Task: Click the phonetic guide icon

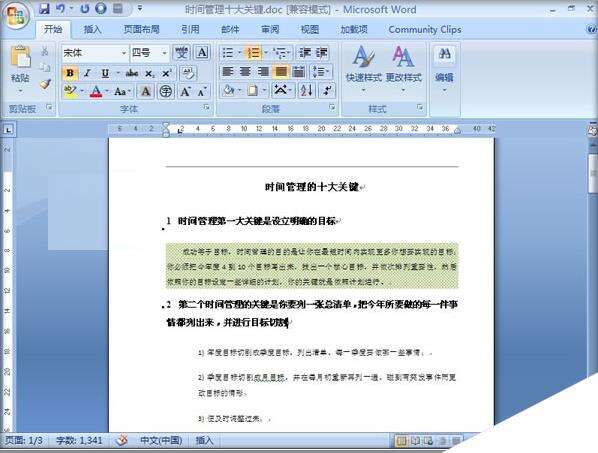Action: [181, 53]
